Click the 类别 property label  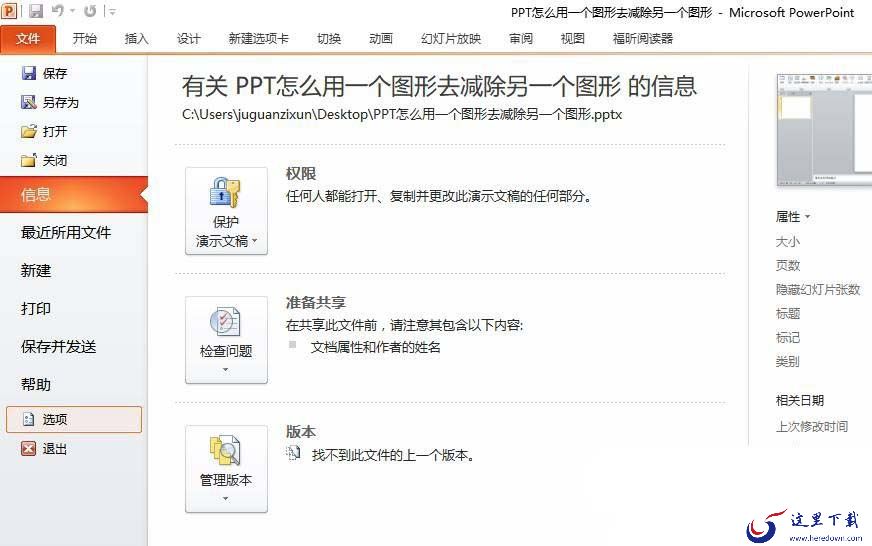click(787, 361)
